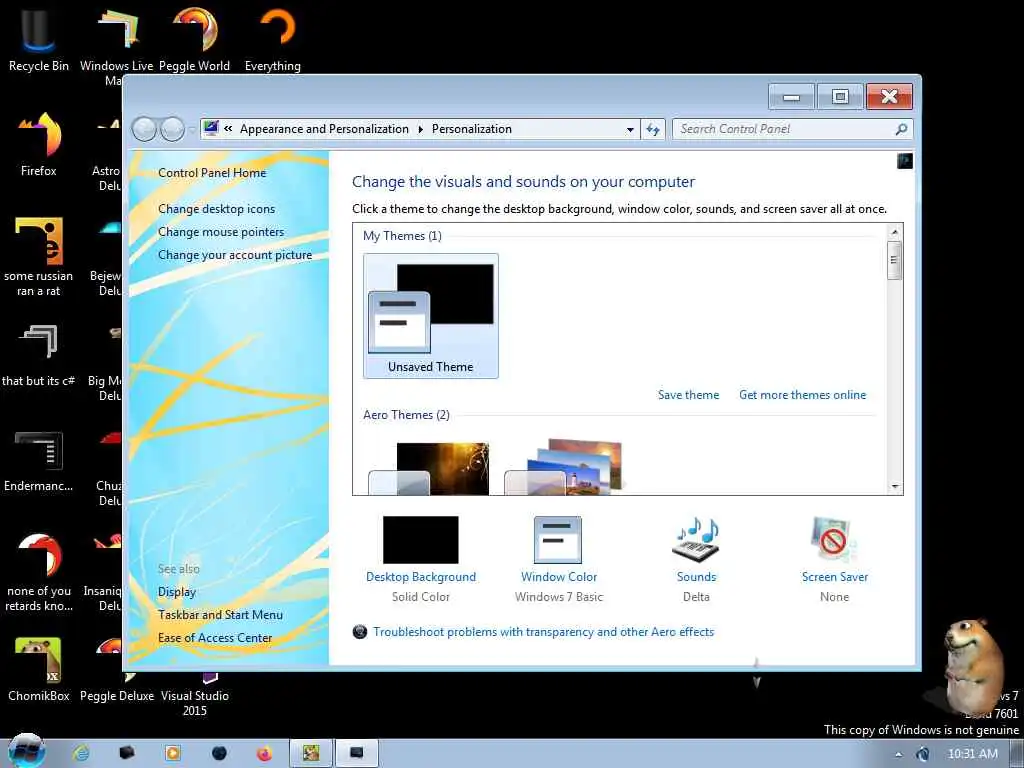Open the media player taskbar icon
This screenshot has height=768, width=1024.
tap(173, 754)
